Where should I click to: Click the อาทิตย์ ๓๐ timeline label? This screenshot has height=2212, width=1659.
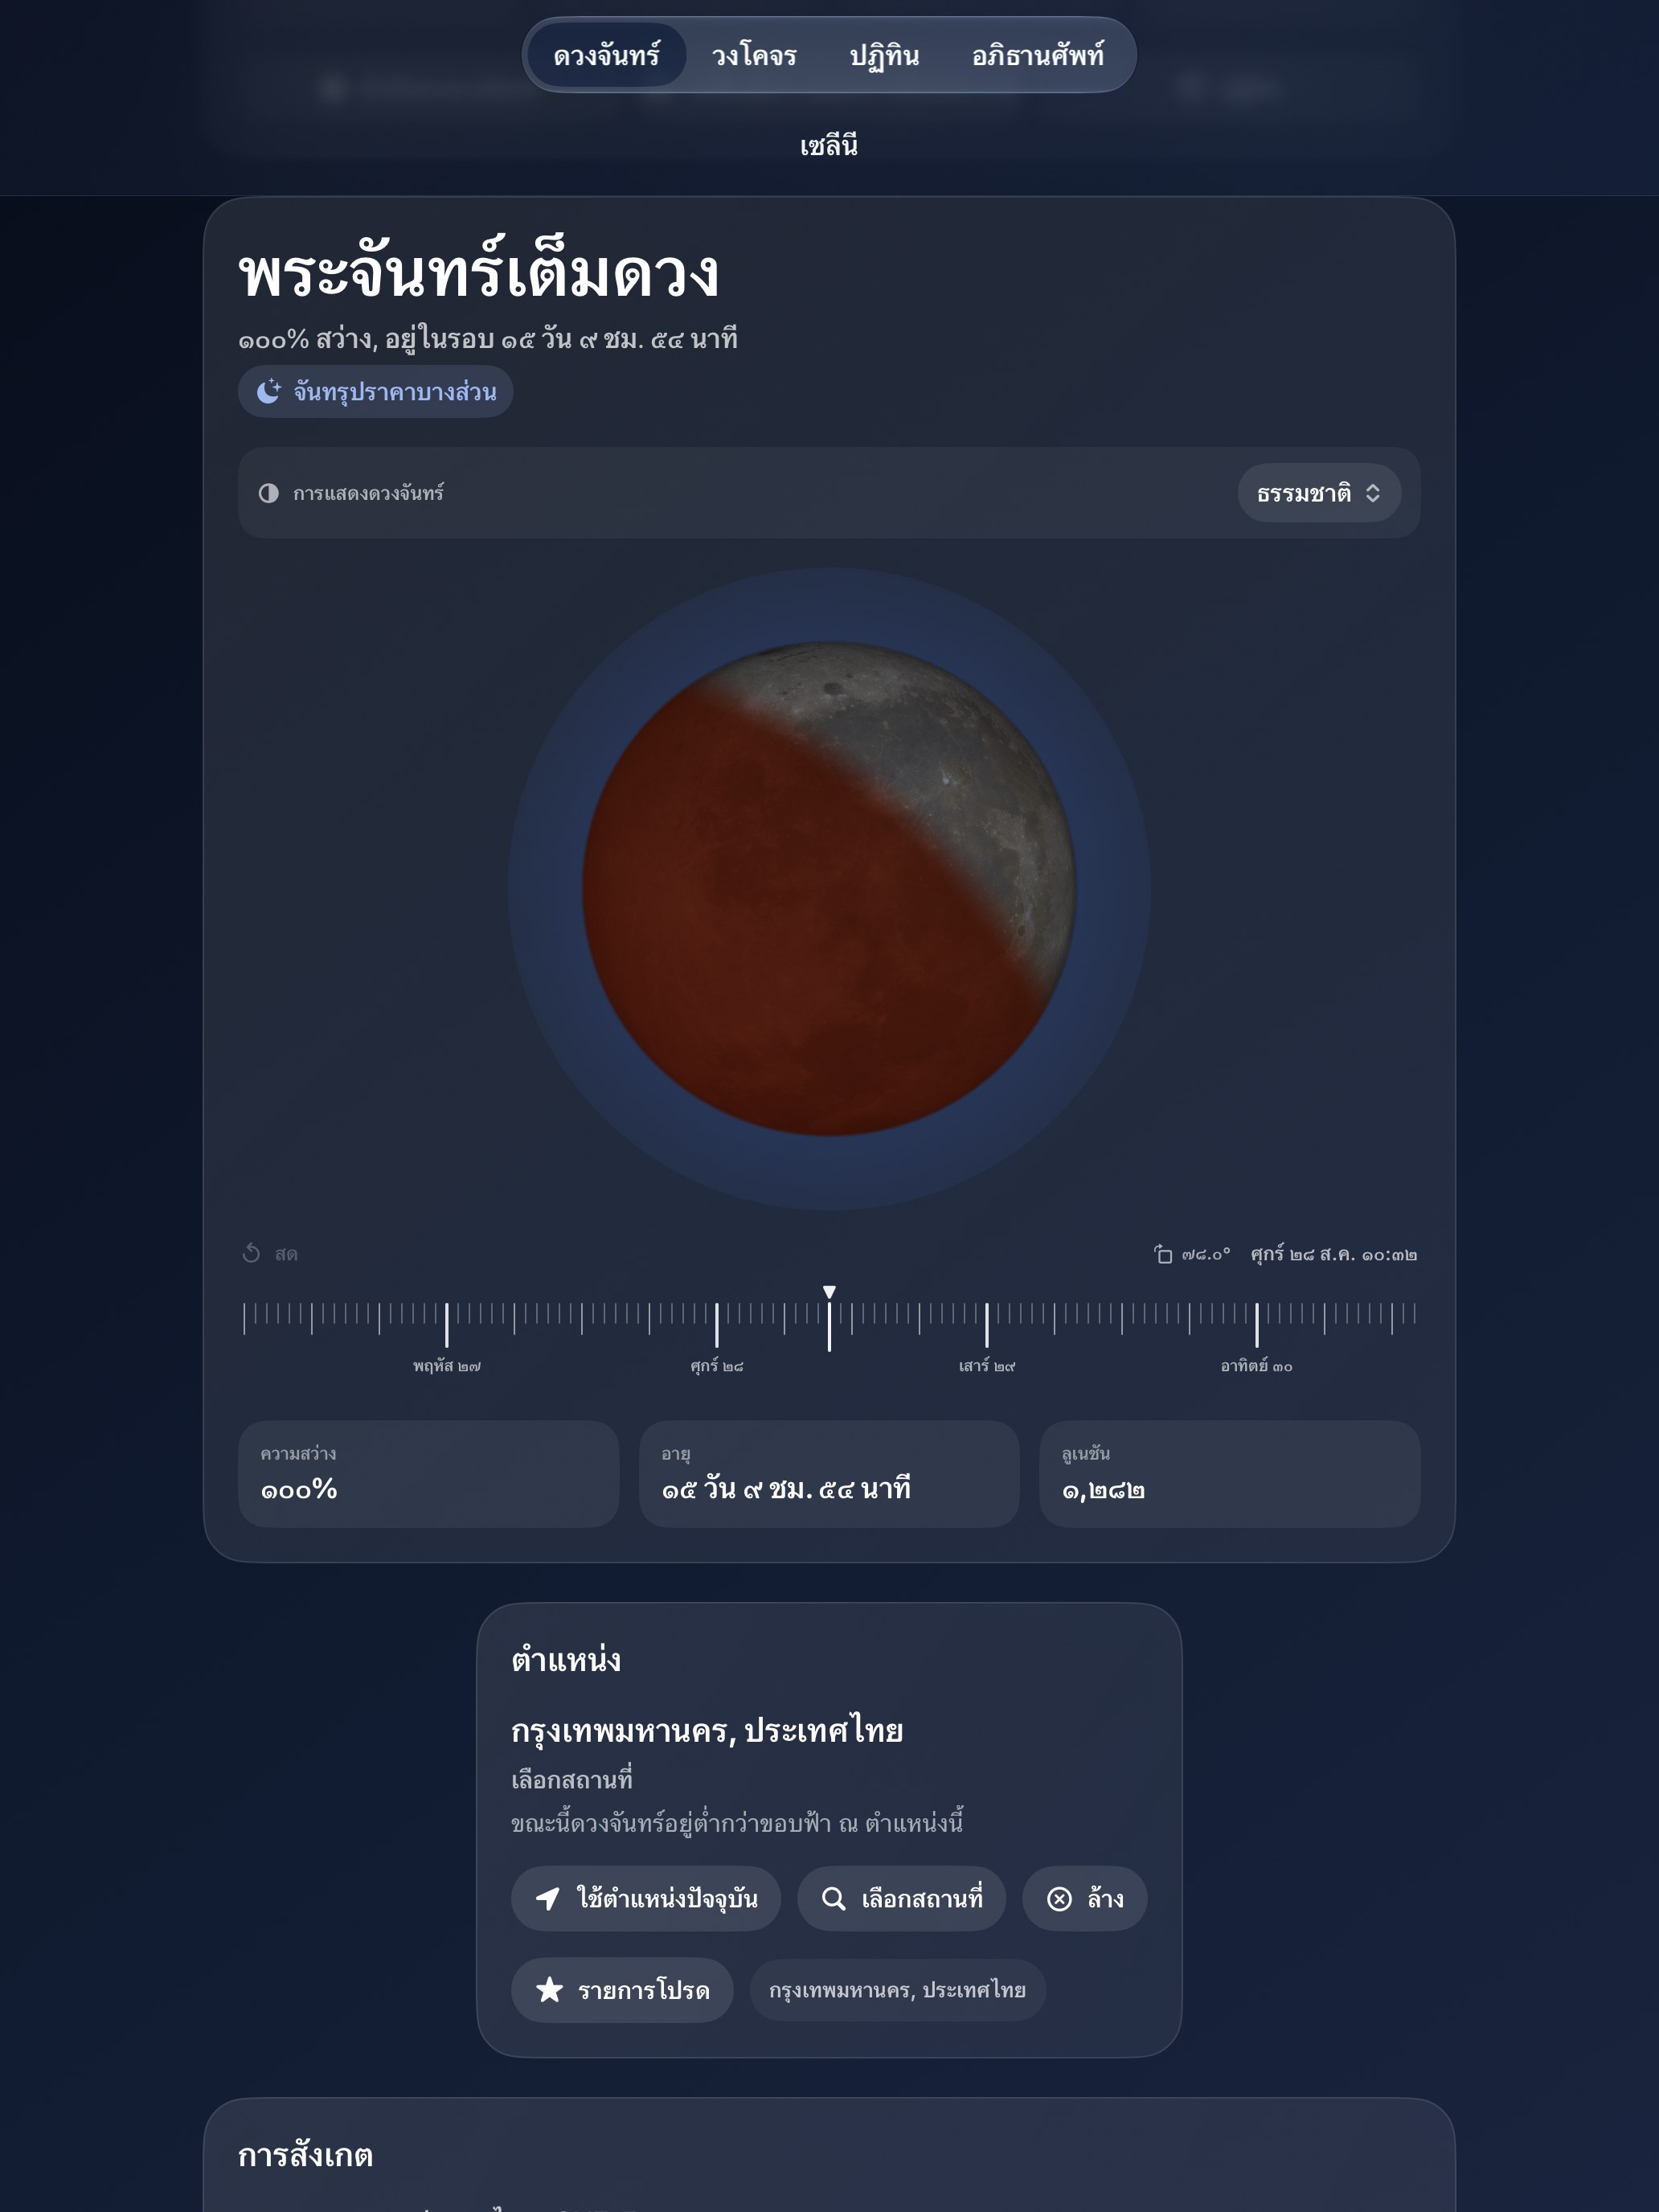point(1256,1366)
